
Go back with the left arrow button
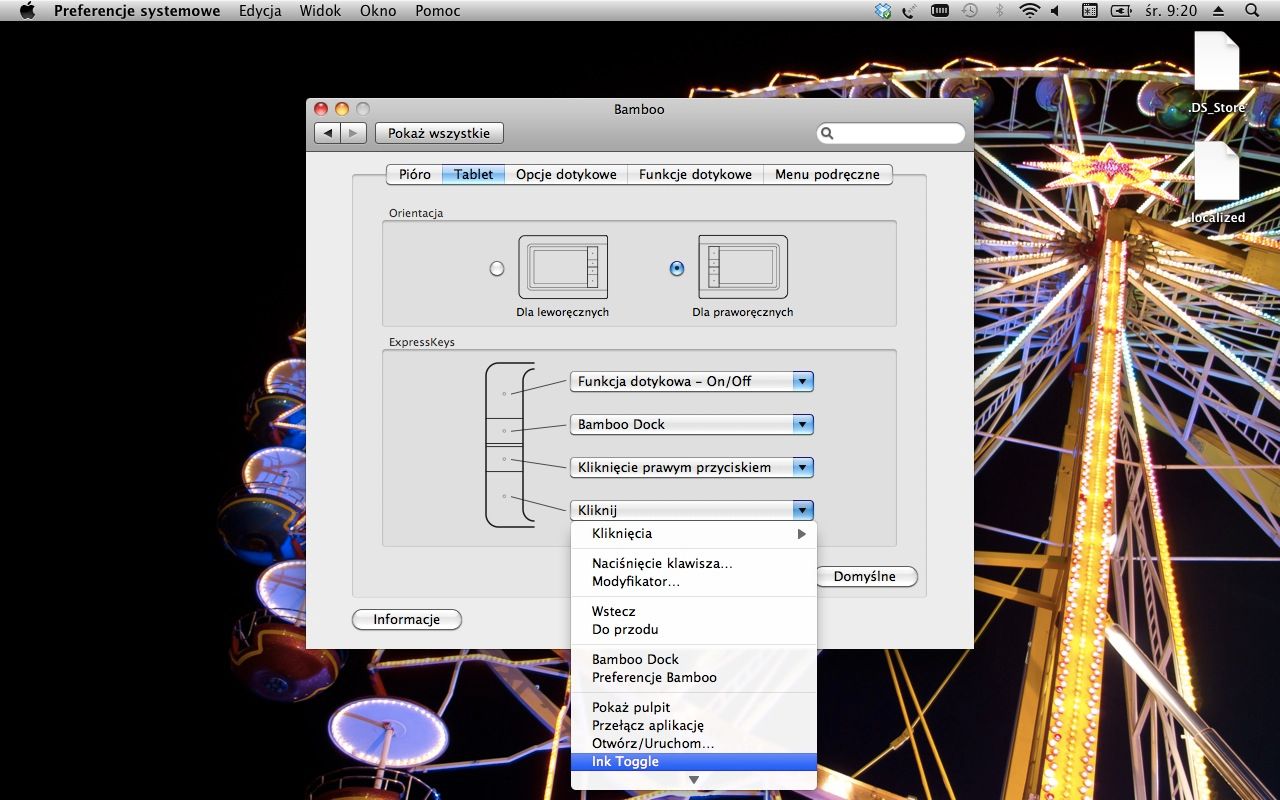(328, 133)
